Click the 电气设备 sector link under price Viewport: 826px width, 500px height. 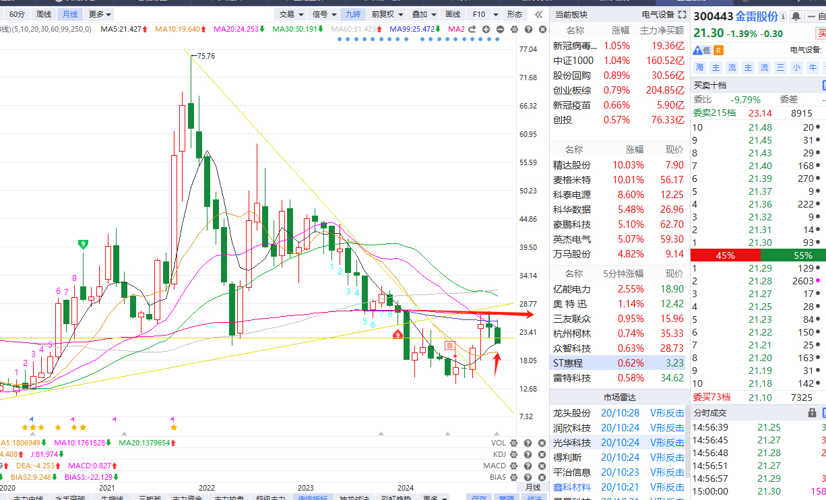[x=805, y=50]
